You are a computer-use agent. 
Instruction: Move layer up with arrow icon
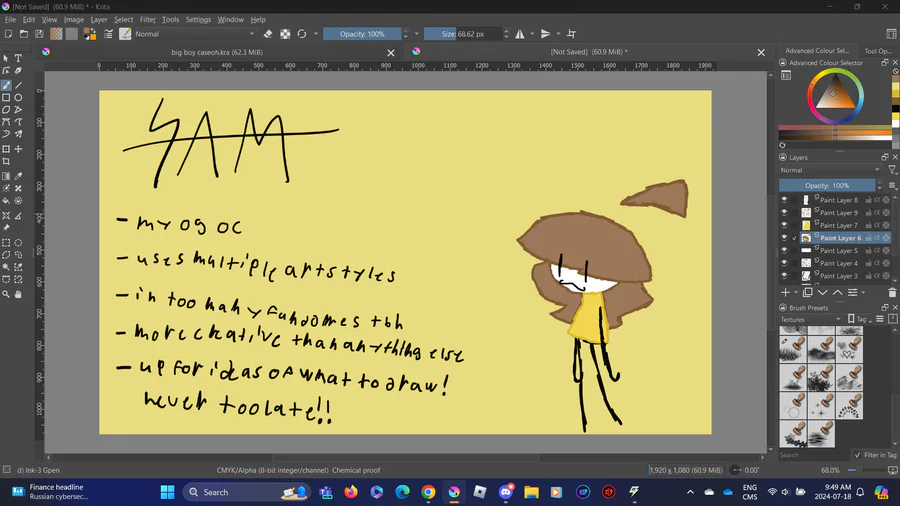pyautogui.click(x=835, y=292)
